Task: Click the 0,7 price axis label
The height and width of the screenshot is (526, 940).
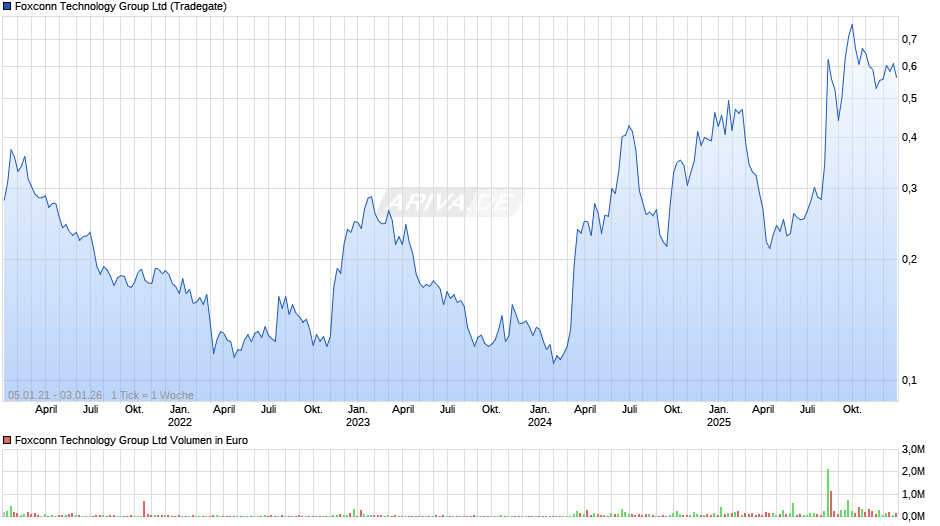Action: [909, 40]
